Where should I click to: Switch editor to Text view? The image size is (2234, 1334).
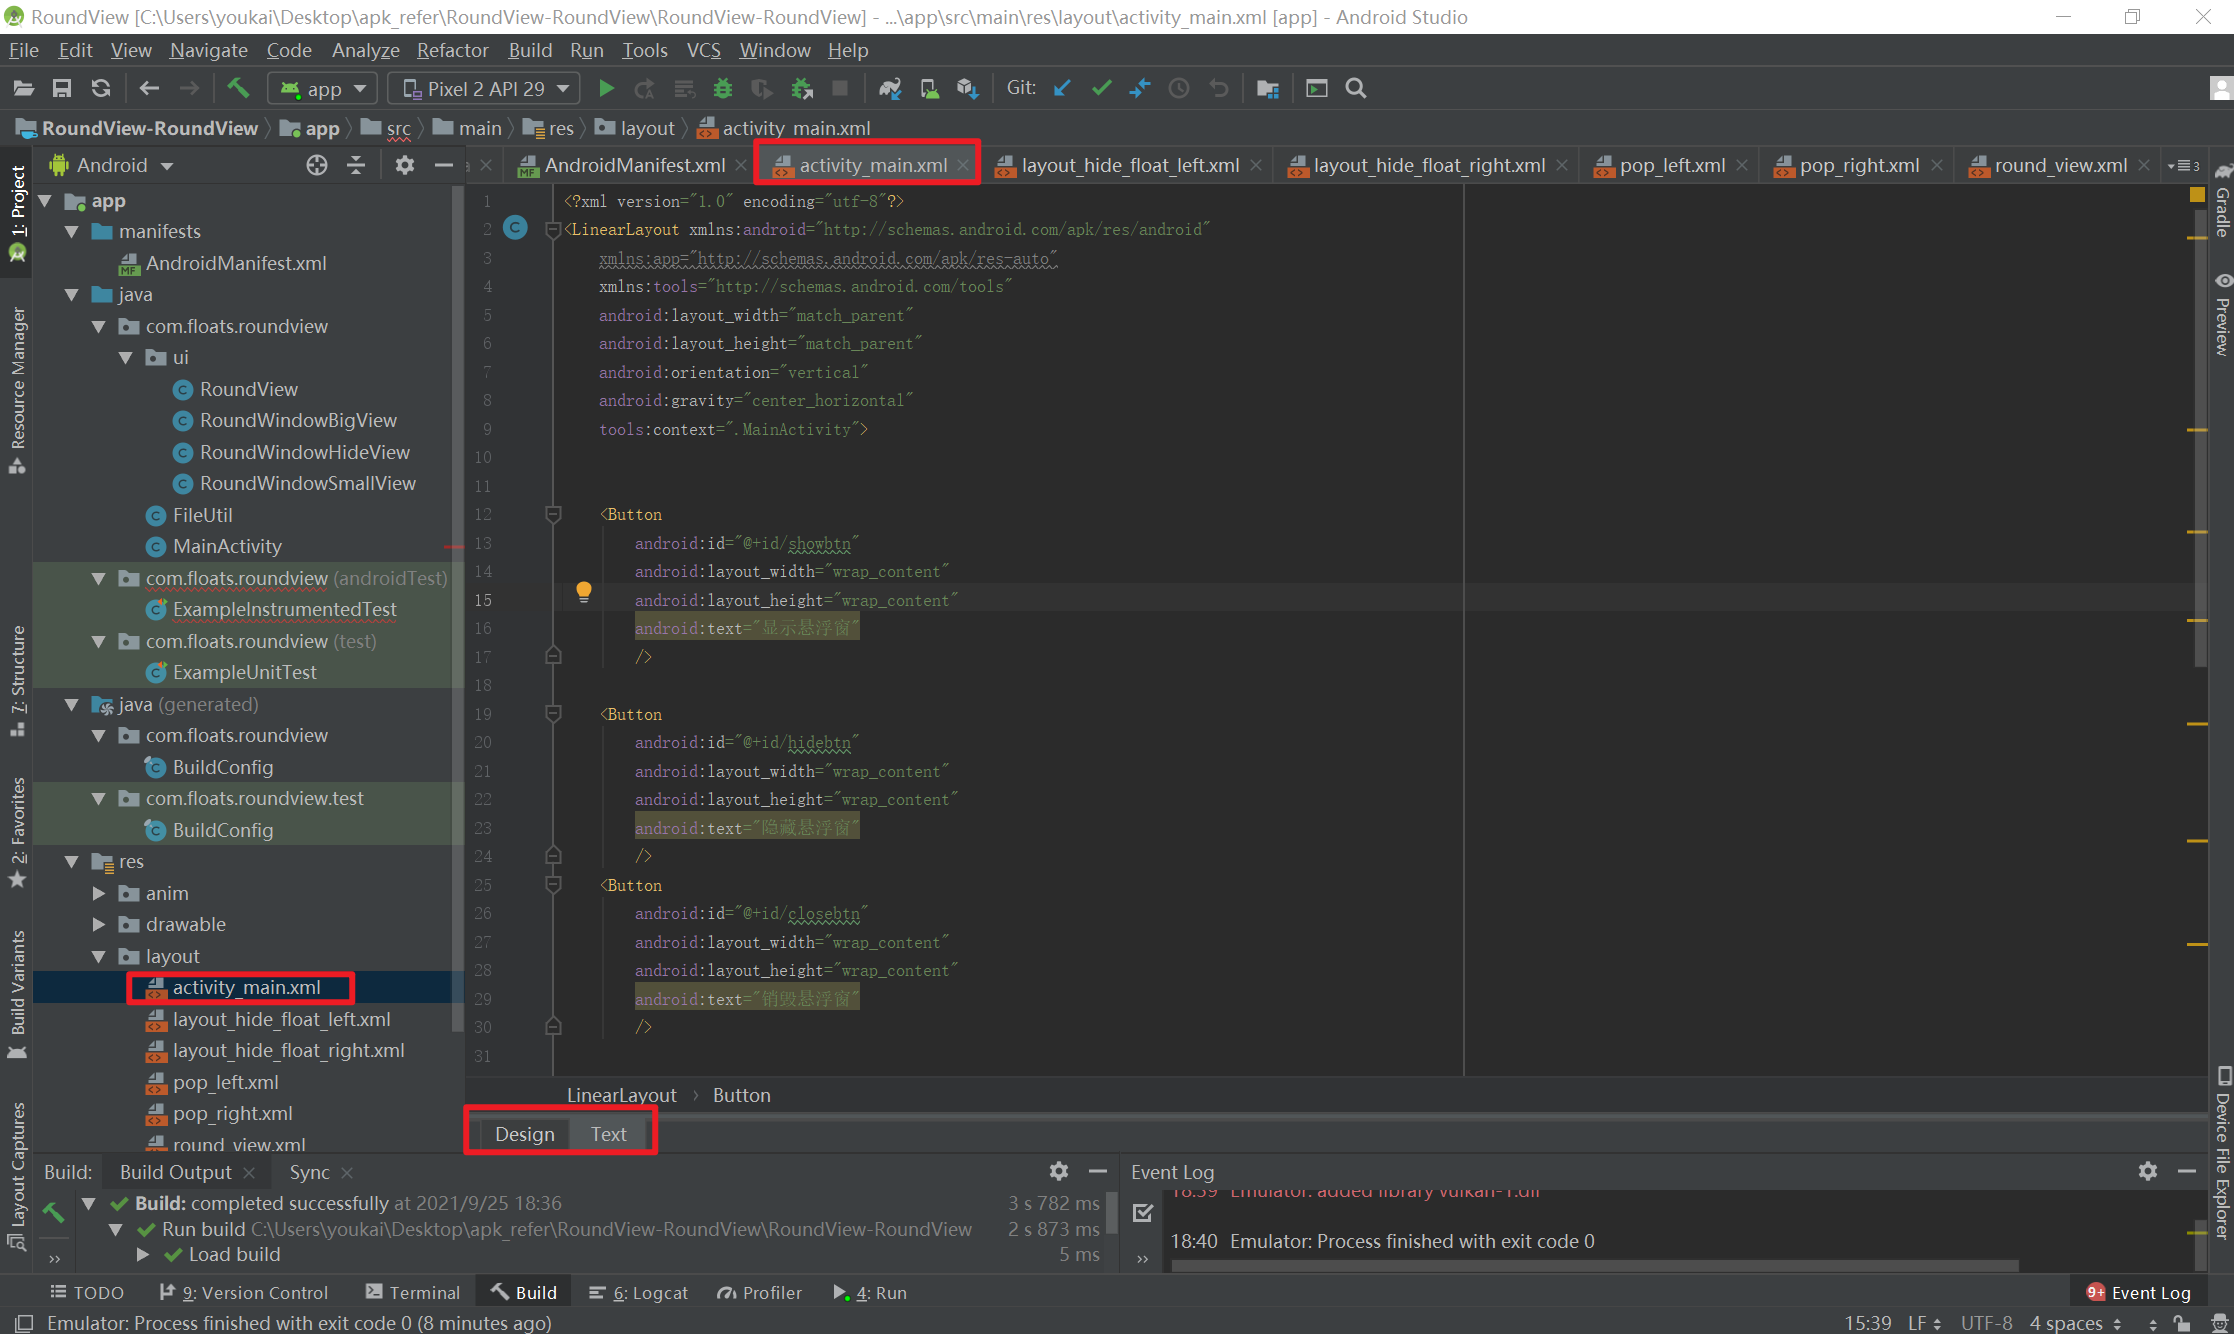tap(608, 1134)
